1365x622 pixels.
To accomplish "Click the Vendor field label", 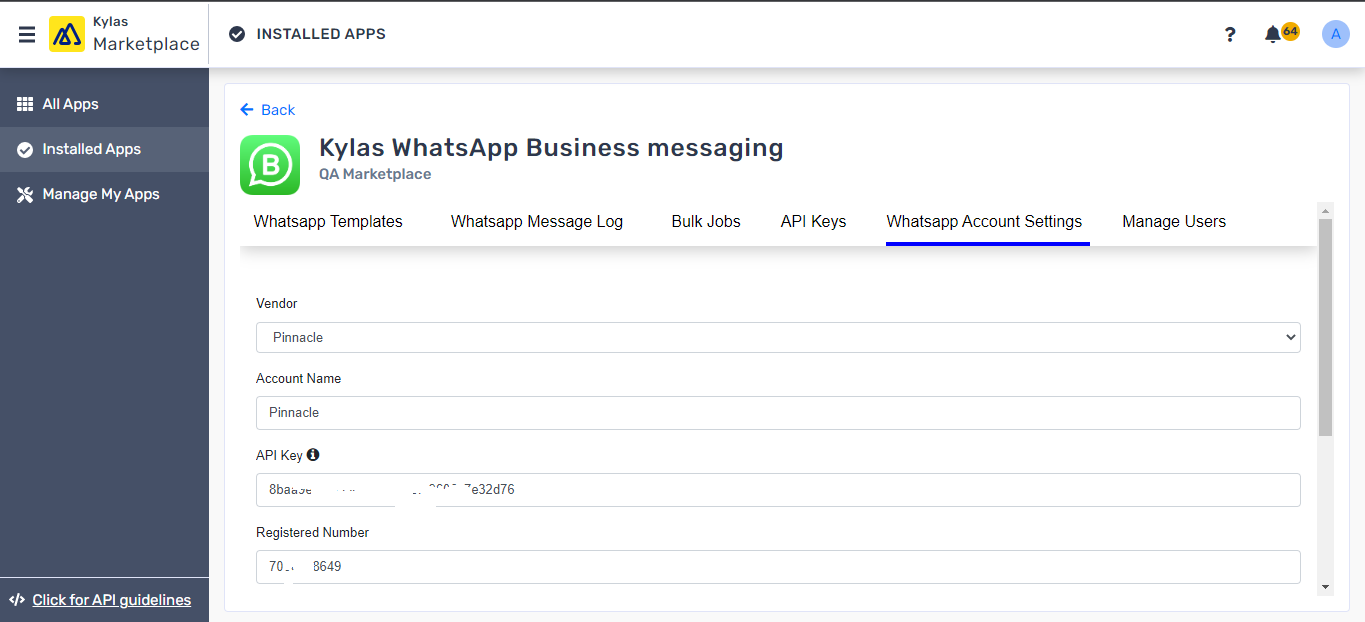I will [277, 303].
